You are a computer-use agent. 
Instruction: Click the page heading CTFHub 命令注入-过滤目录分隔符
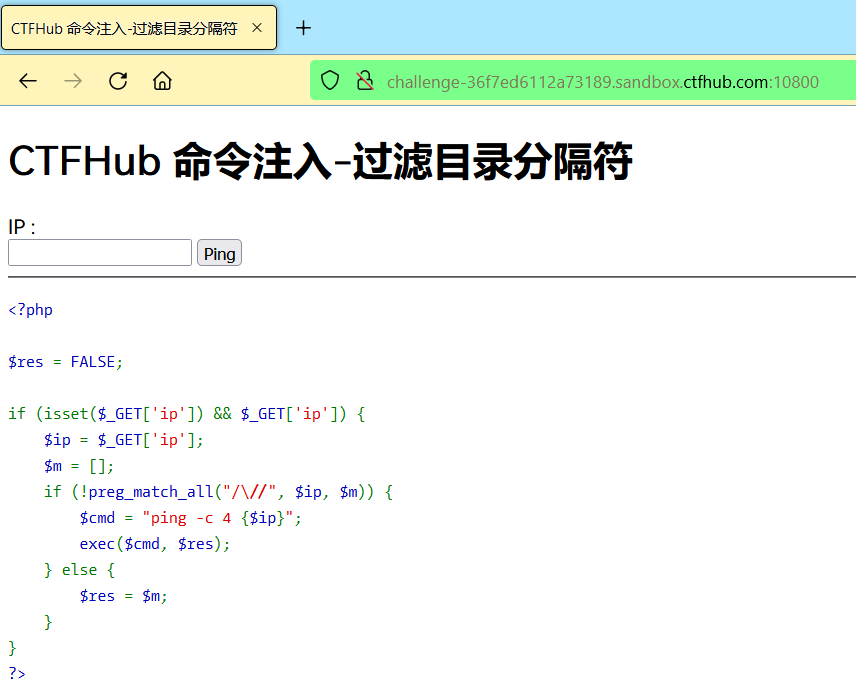click(x=320, y=162)
